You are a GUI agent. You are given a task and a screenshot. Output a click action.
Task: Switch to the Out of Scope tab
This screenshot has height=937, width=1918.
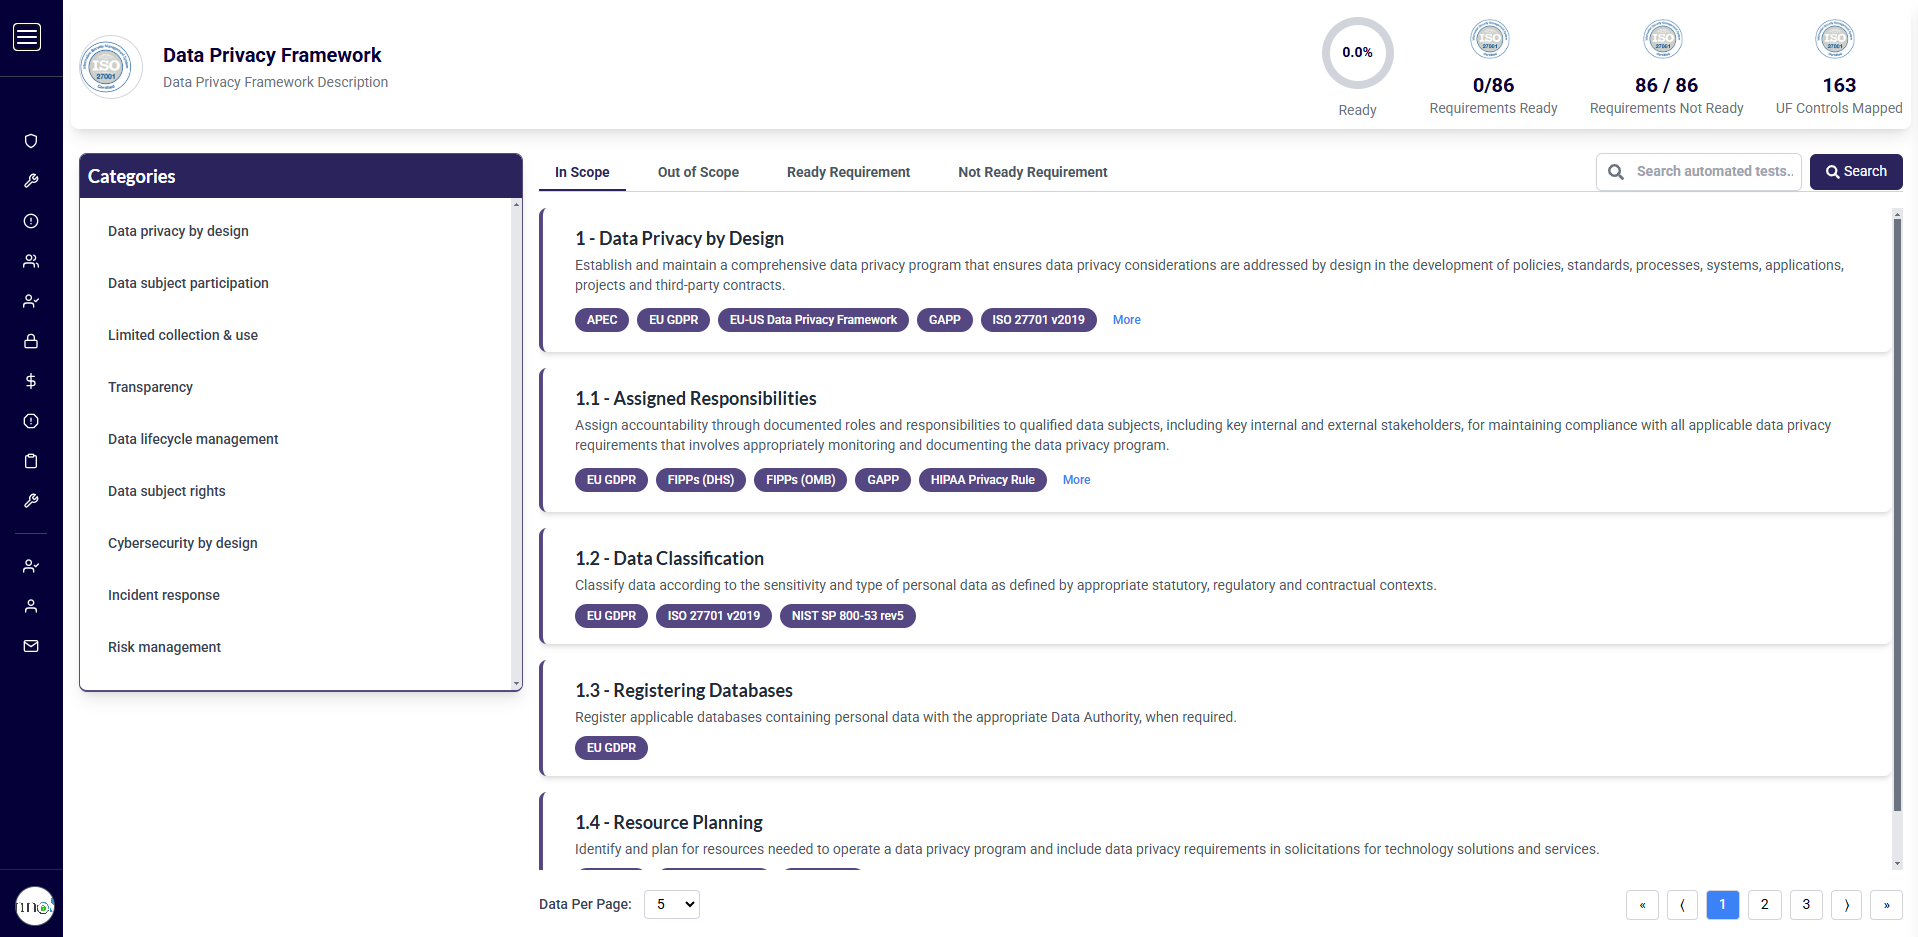point(698,172)
